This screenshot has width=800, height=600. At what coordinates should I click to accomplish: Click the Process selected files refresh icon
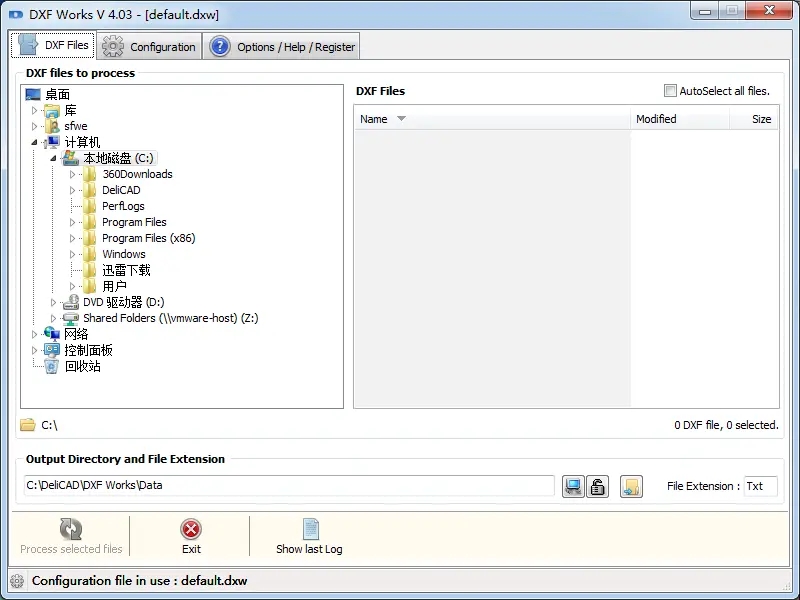[71, 529]
